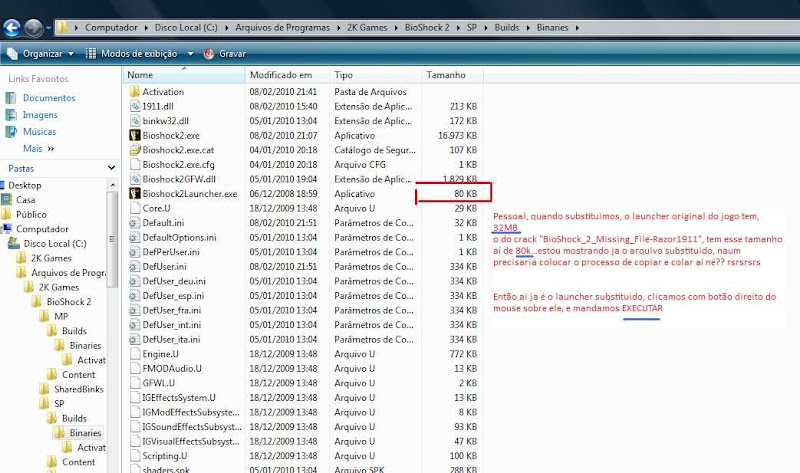Select the DefUser_esp.ini file icon
The width and height of the screenshot is (800, 473).
pos(135,295)
